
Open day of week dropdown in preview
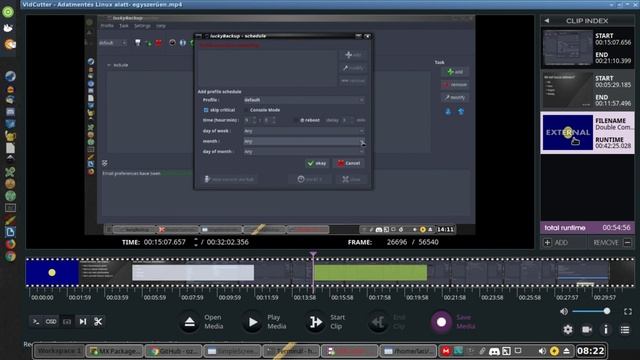(303, 131)
